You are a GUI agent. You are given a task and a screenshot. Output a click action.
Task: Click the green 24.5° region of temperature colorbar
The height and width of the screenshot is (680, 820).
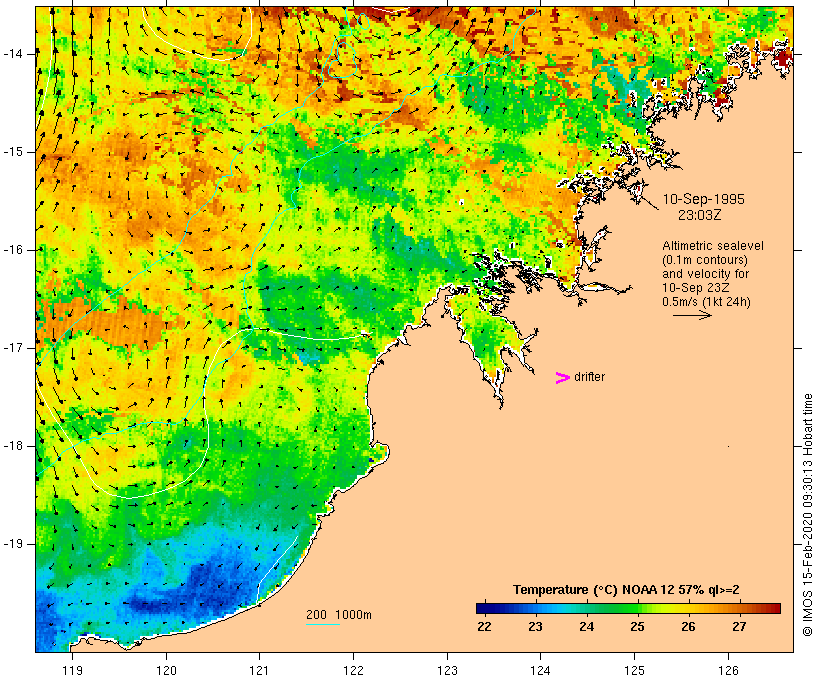click(611, 608)
